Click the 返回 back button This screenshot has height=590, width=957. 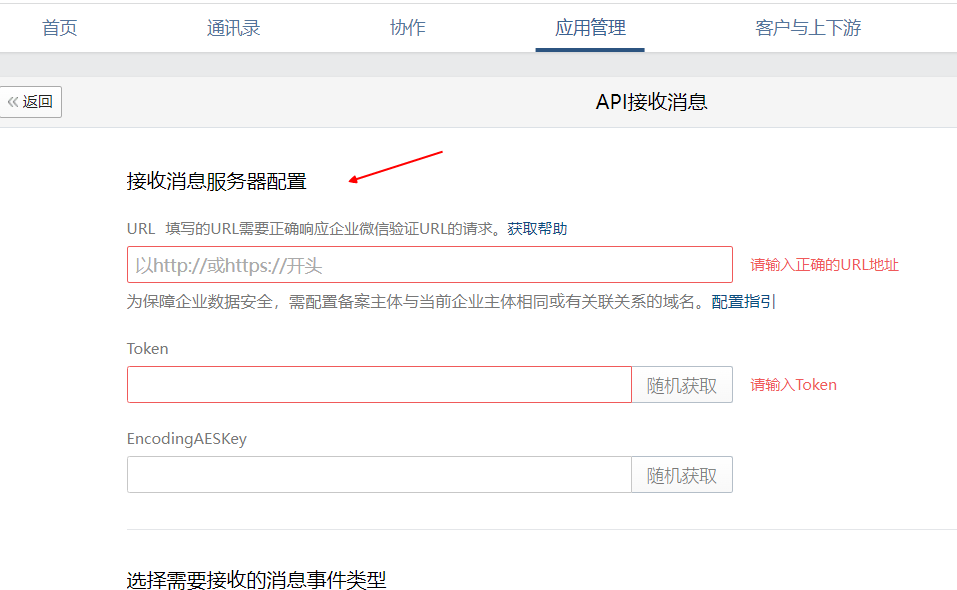pyautogui.click(x=31, y=102)
